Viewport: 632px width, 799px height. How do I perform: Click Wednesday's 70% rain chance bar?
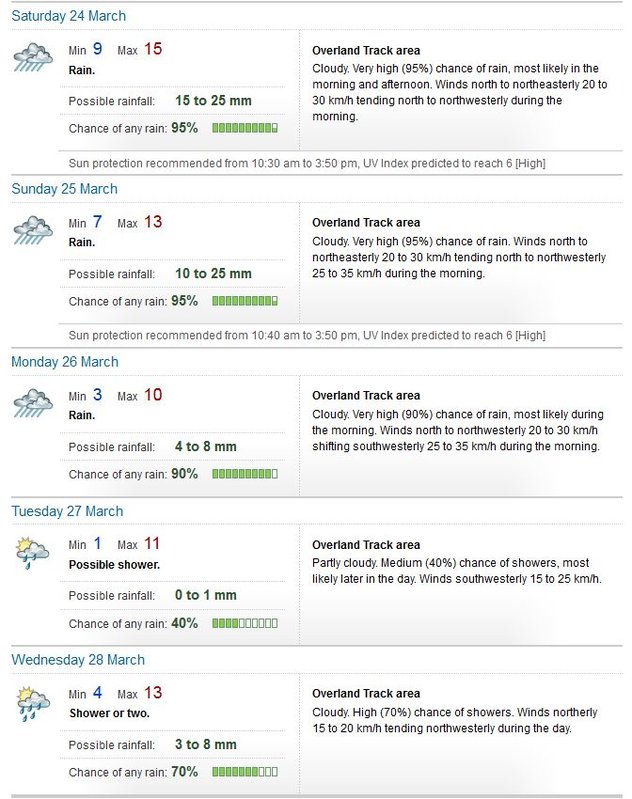pyautogui.click(x=245, y=772)
